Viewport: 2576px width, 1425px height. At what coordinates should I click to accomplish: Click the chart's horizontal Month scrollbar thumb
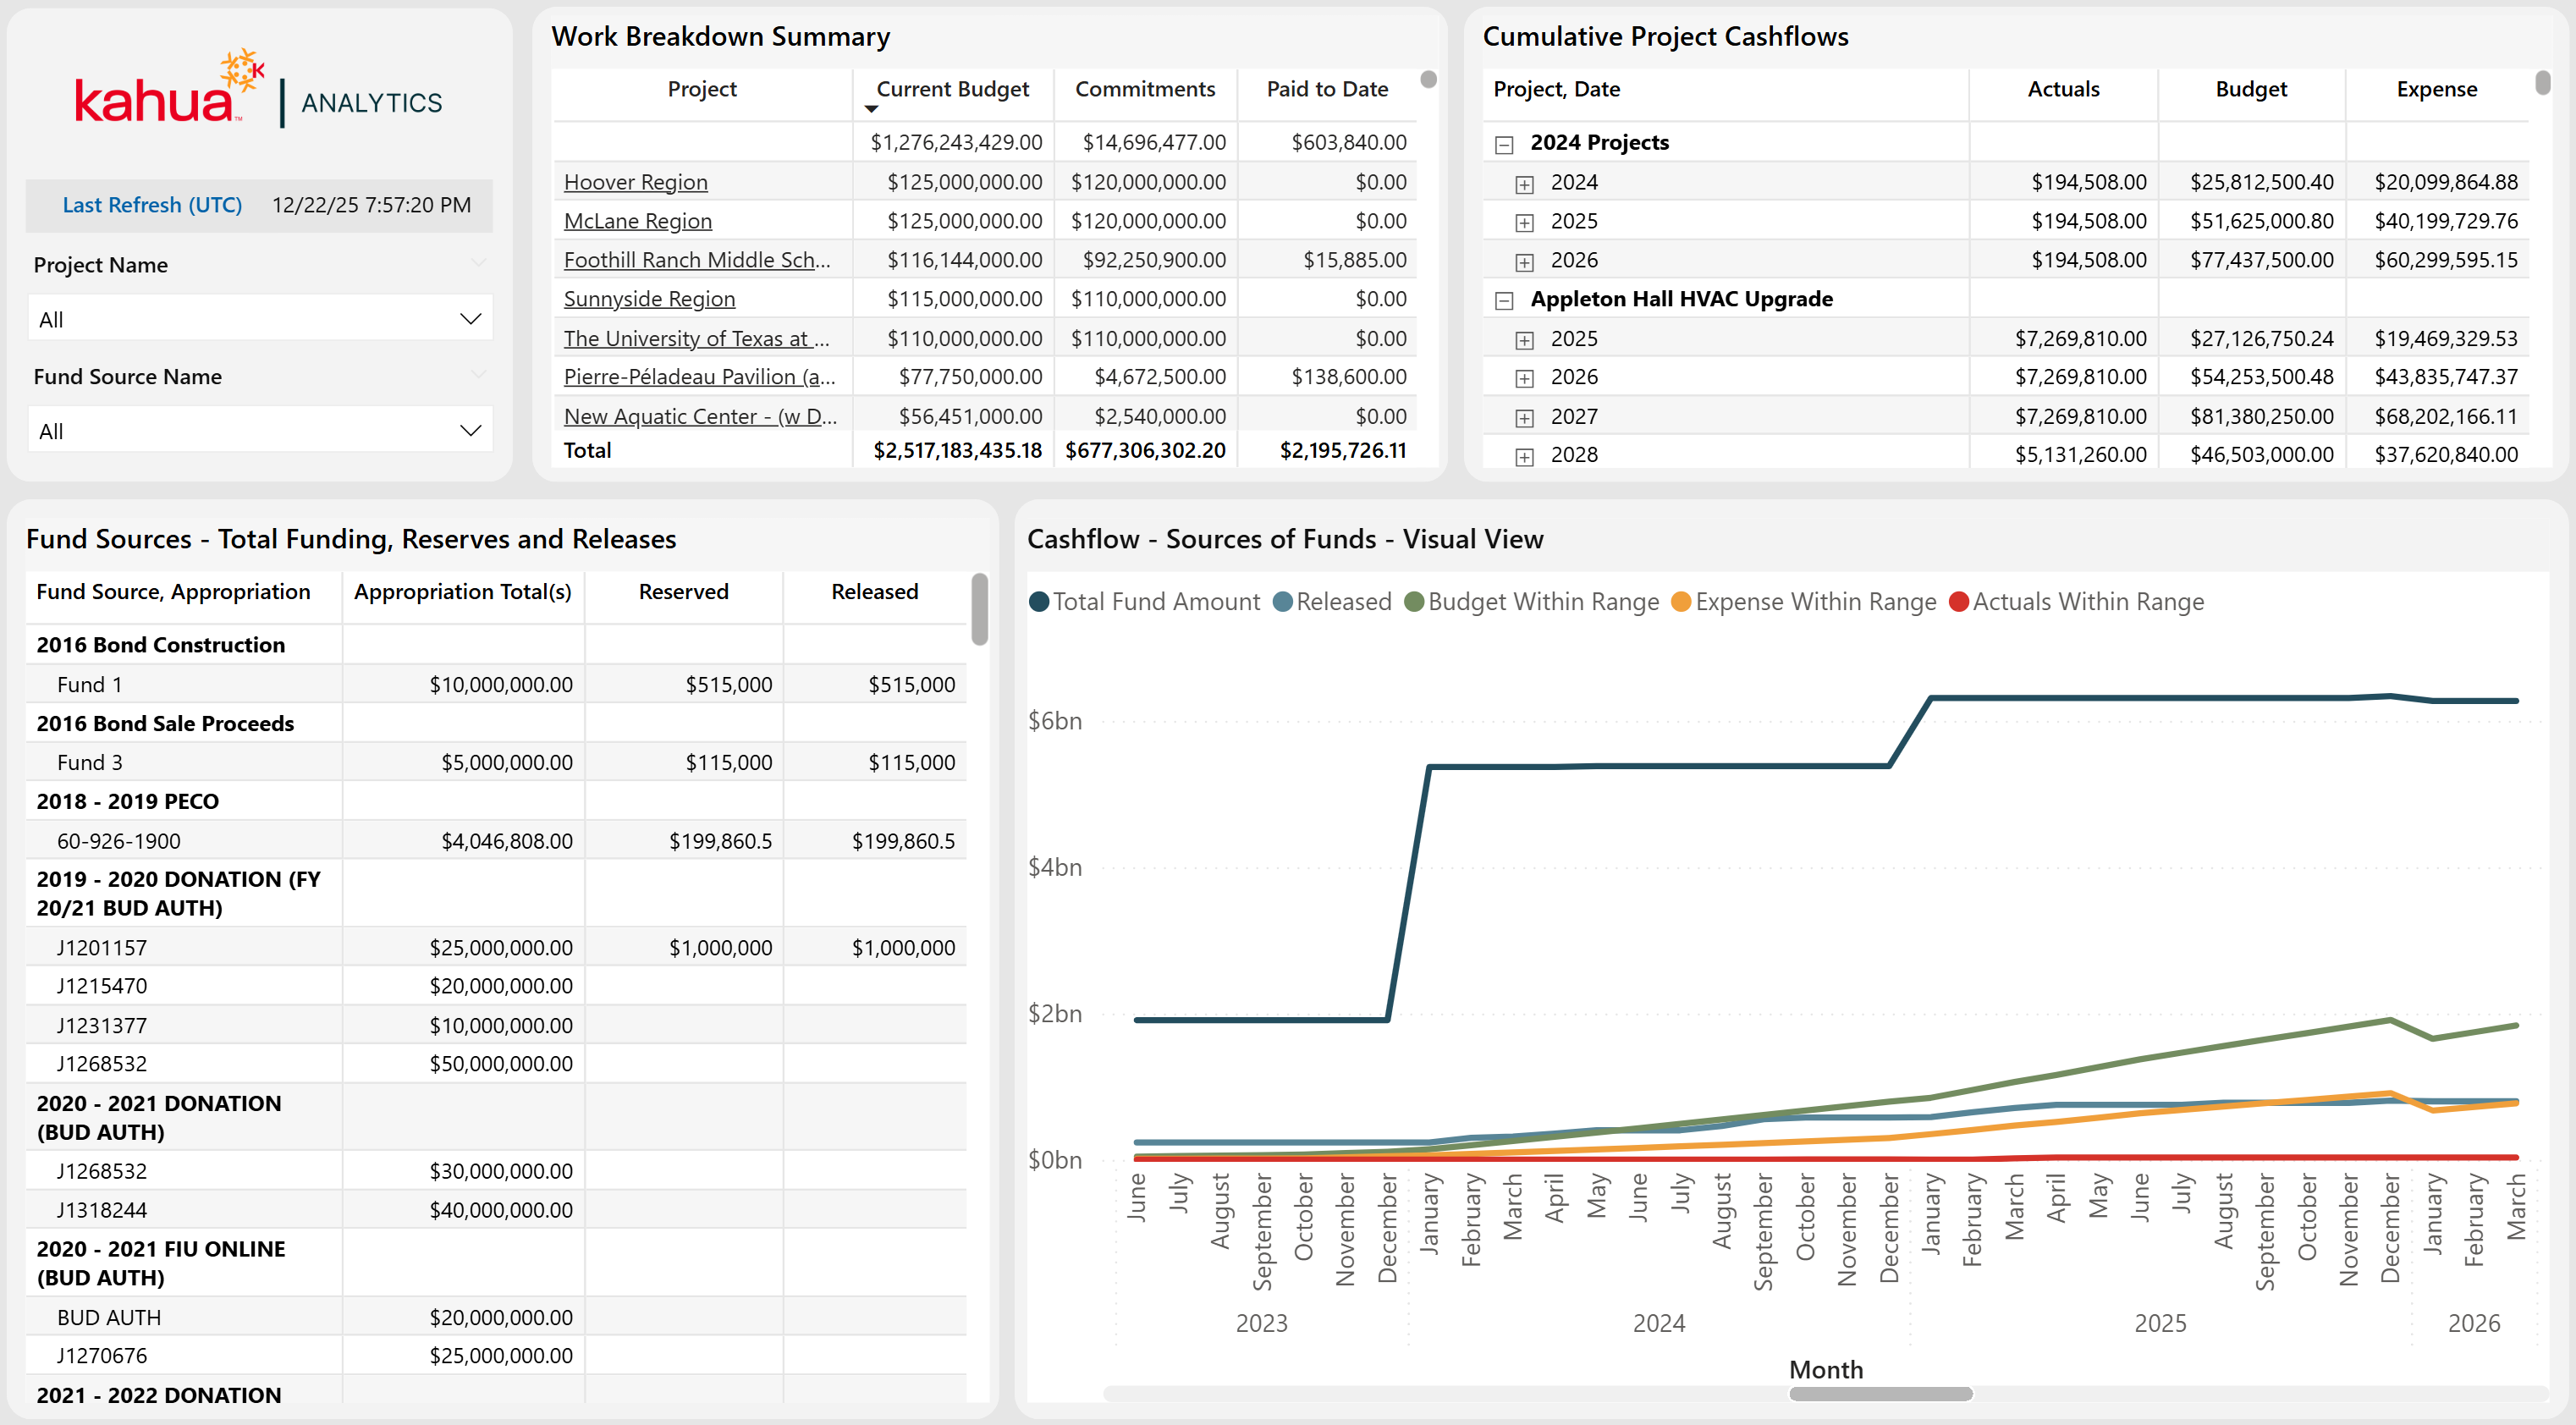tap(1880, 1394)
